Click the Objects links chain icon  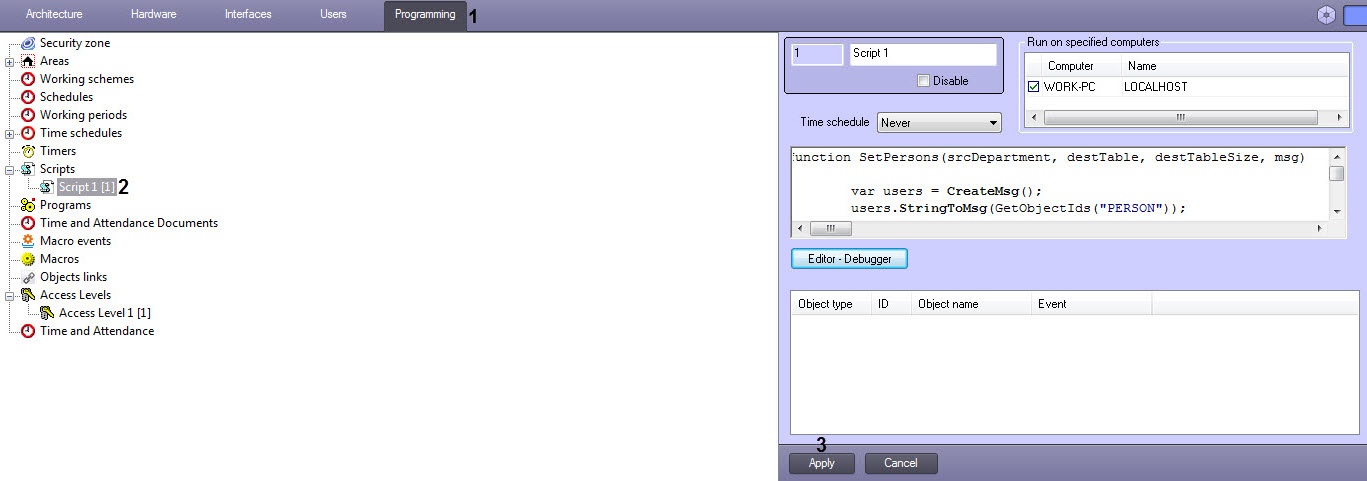pyautogui.click(x=28, y=277)
